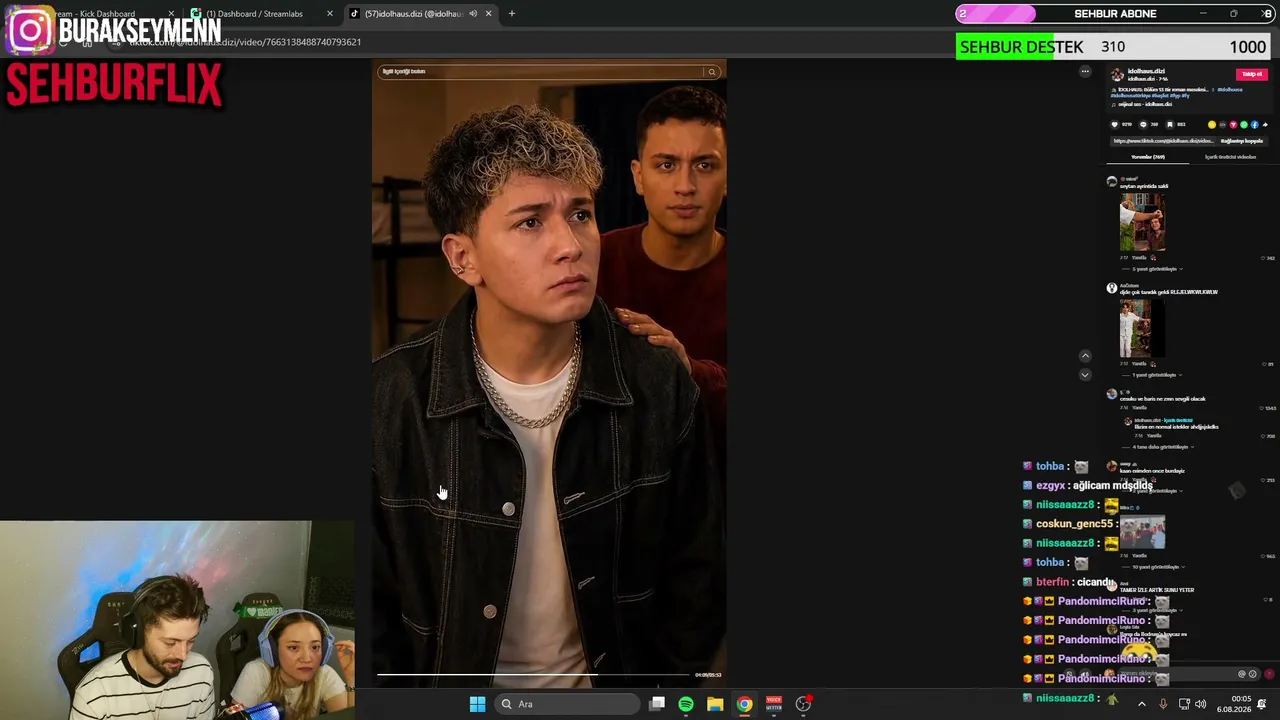
Task: Click the Takip et follow button
Action: click(x=1251, y=74)
